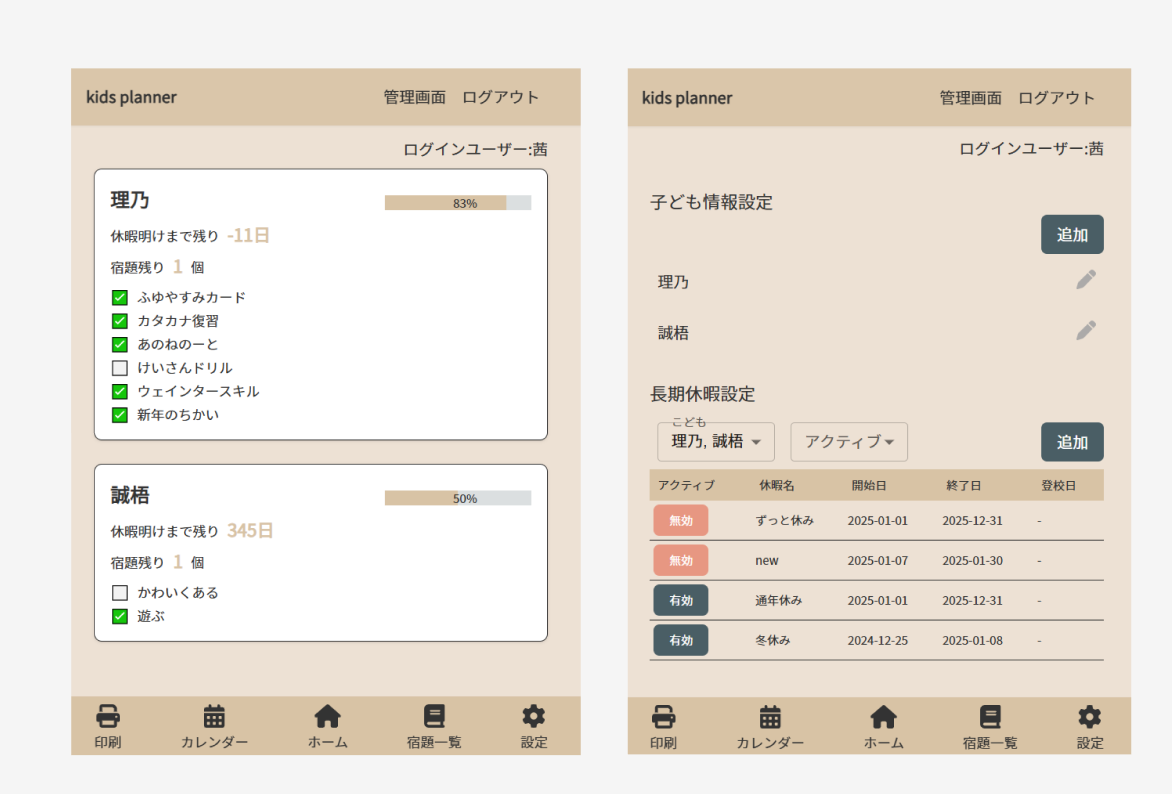Click the settings gear on the left screen

534,716
